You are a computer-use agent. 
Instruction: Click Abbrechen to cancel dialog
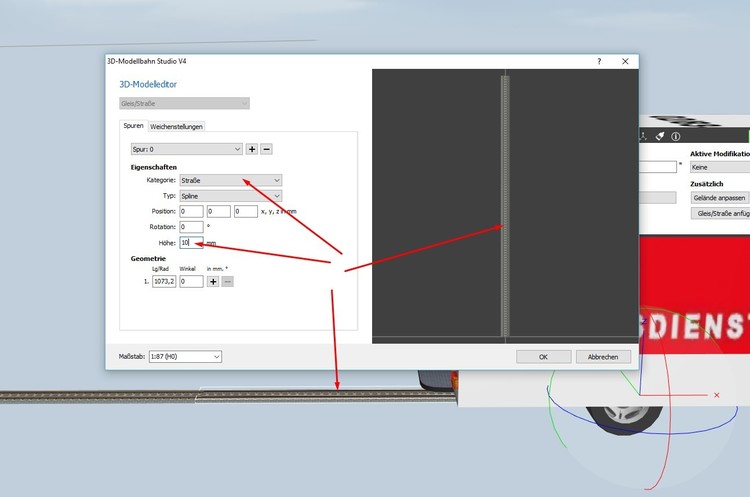[x=603, y=357]
